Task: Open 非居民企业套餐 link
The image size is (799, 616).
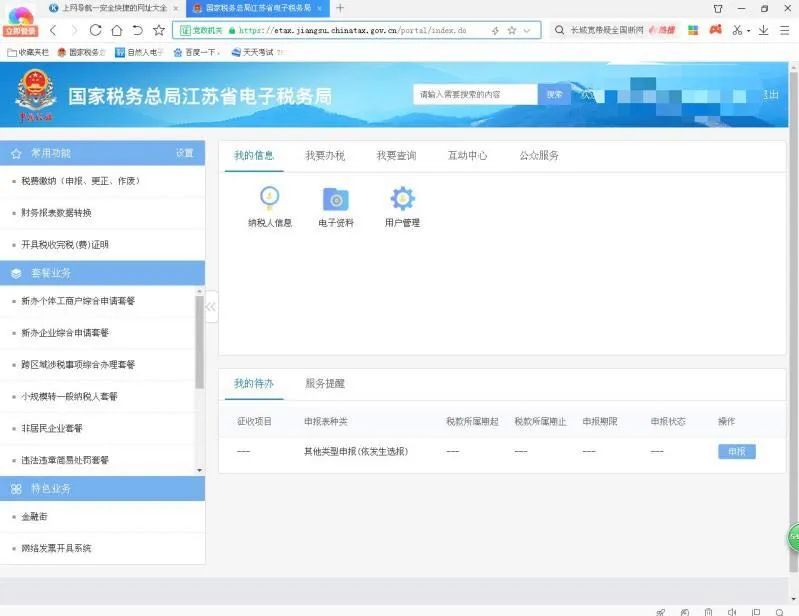Action: coord(52,428)
